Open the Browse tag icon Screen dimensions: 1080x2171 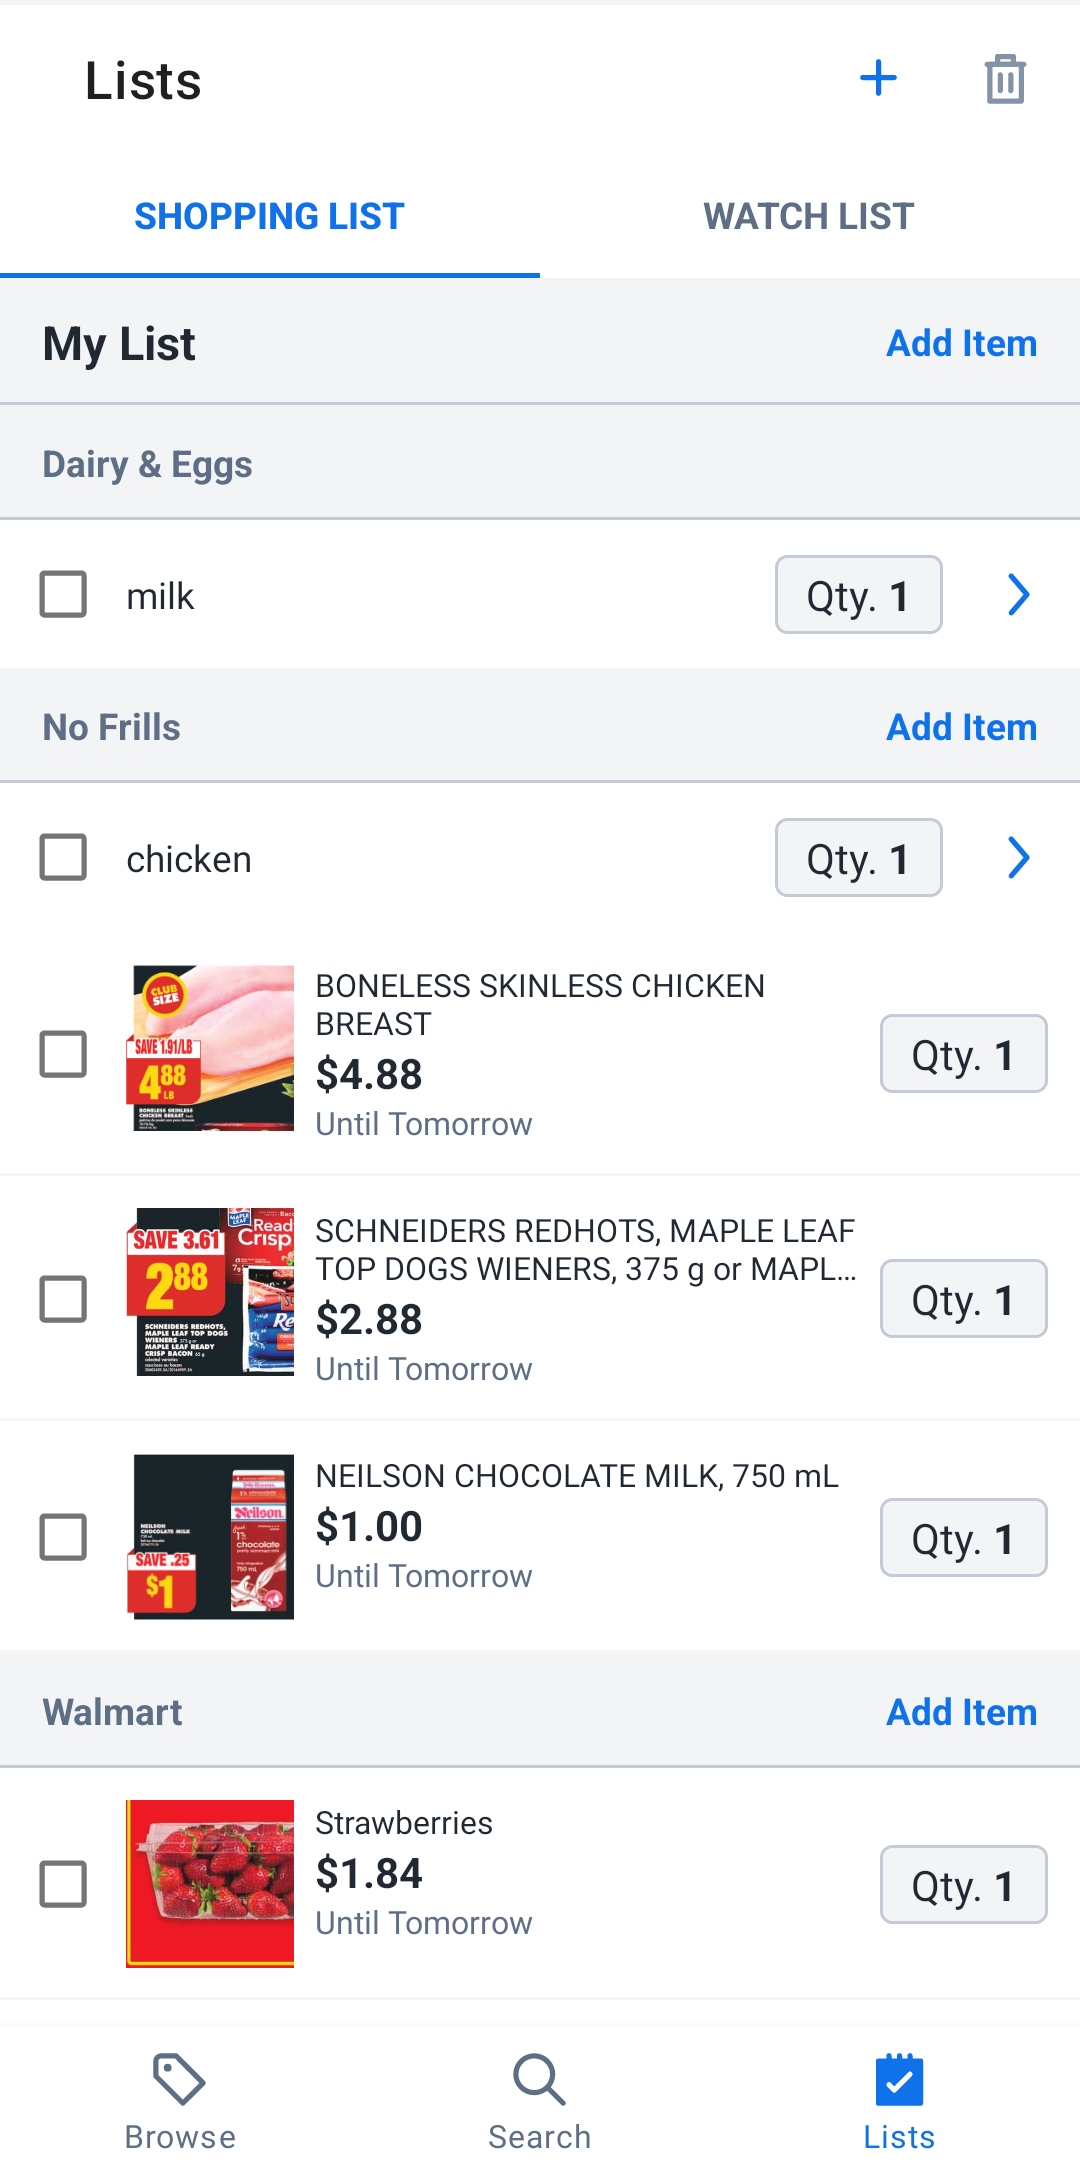[180, 2080]
